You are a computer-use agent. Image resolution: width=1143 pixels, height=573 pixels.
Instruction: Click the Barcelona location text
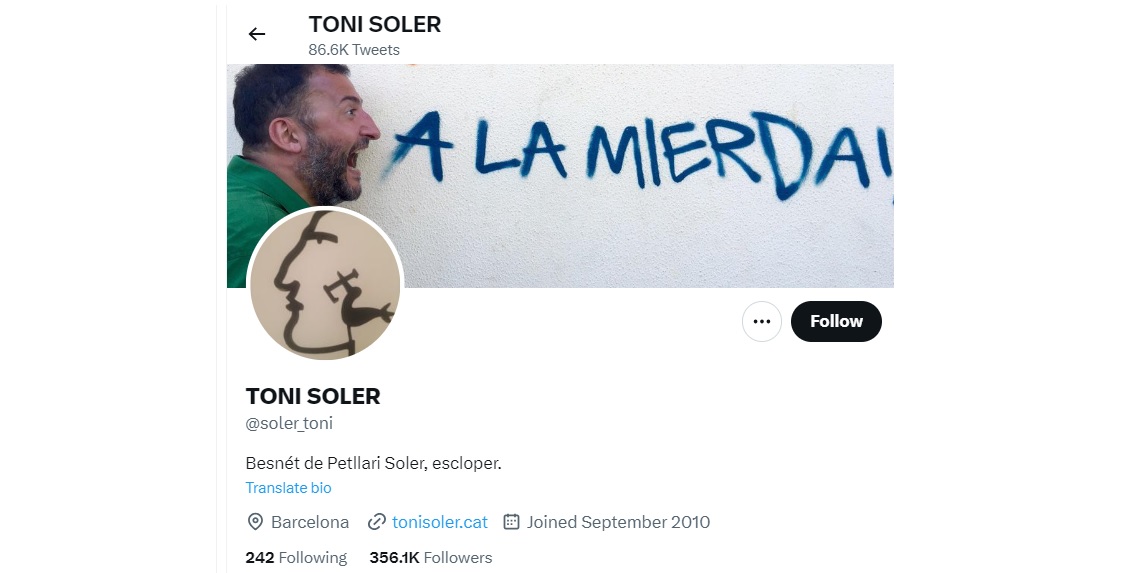click(x=310, y=522)
